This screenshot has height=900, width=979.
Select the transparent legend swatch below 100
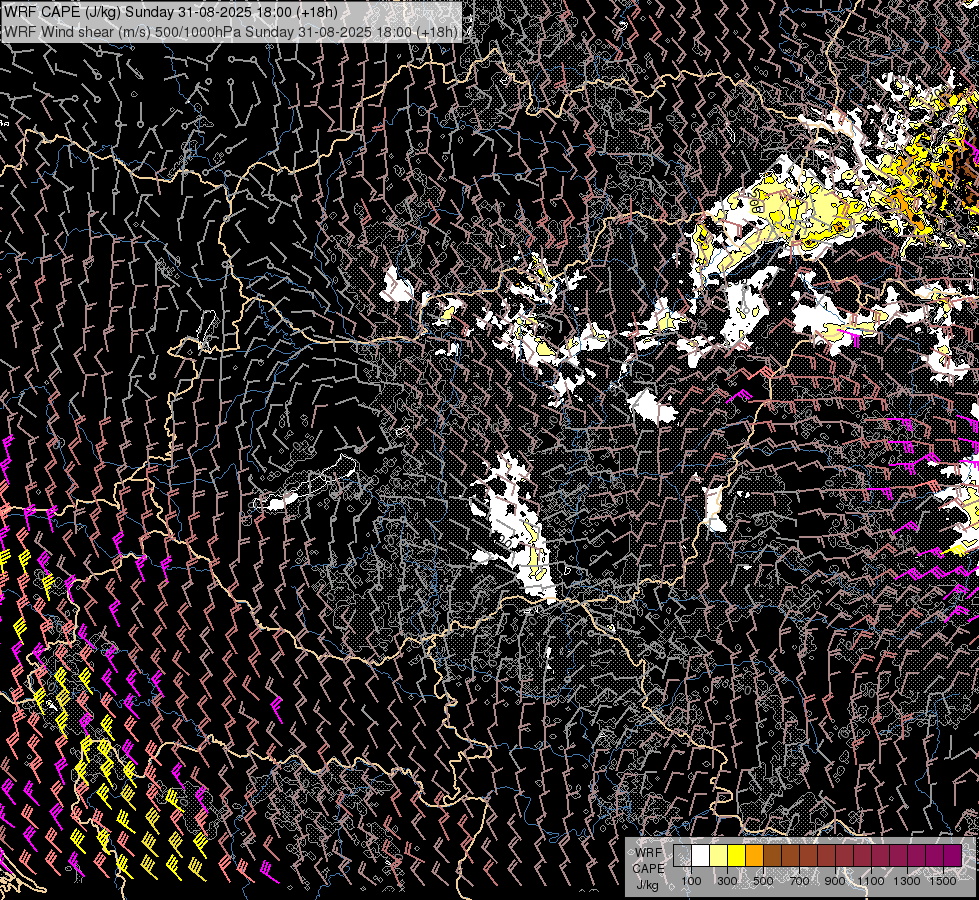point(682,855)
